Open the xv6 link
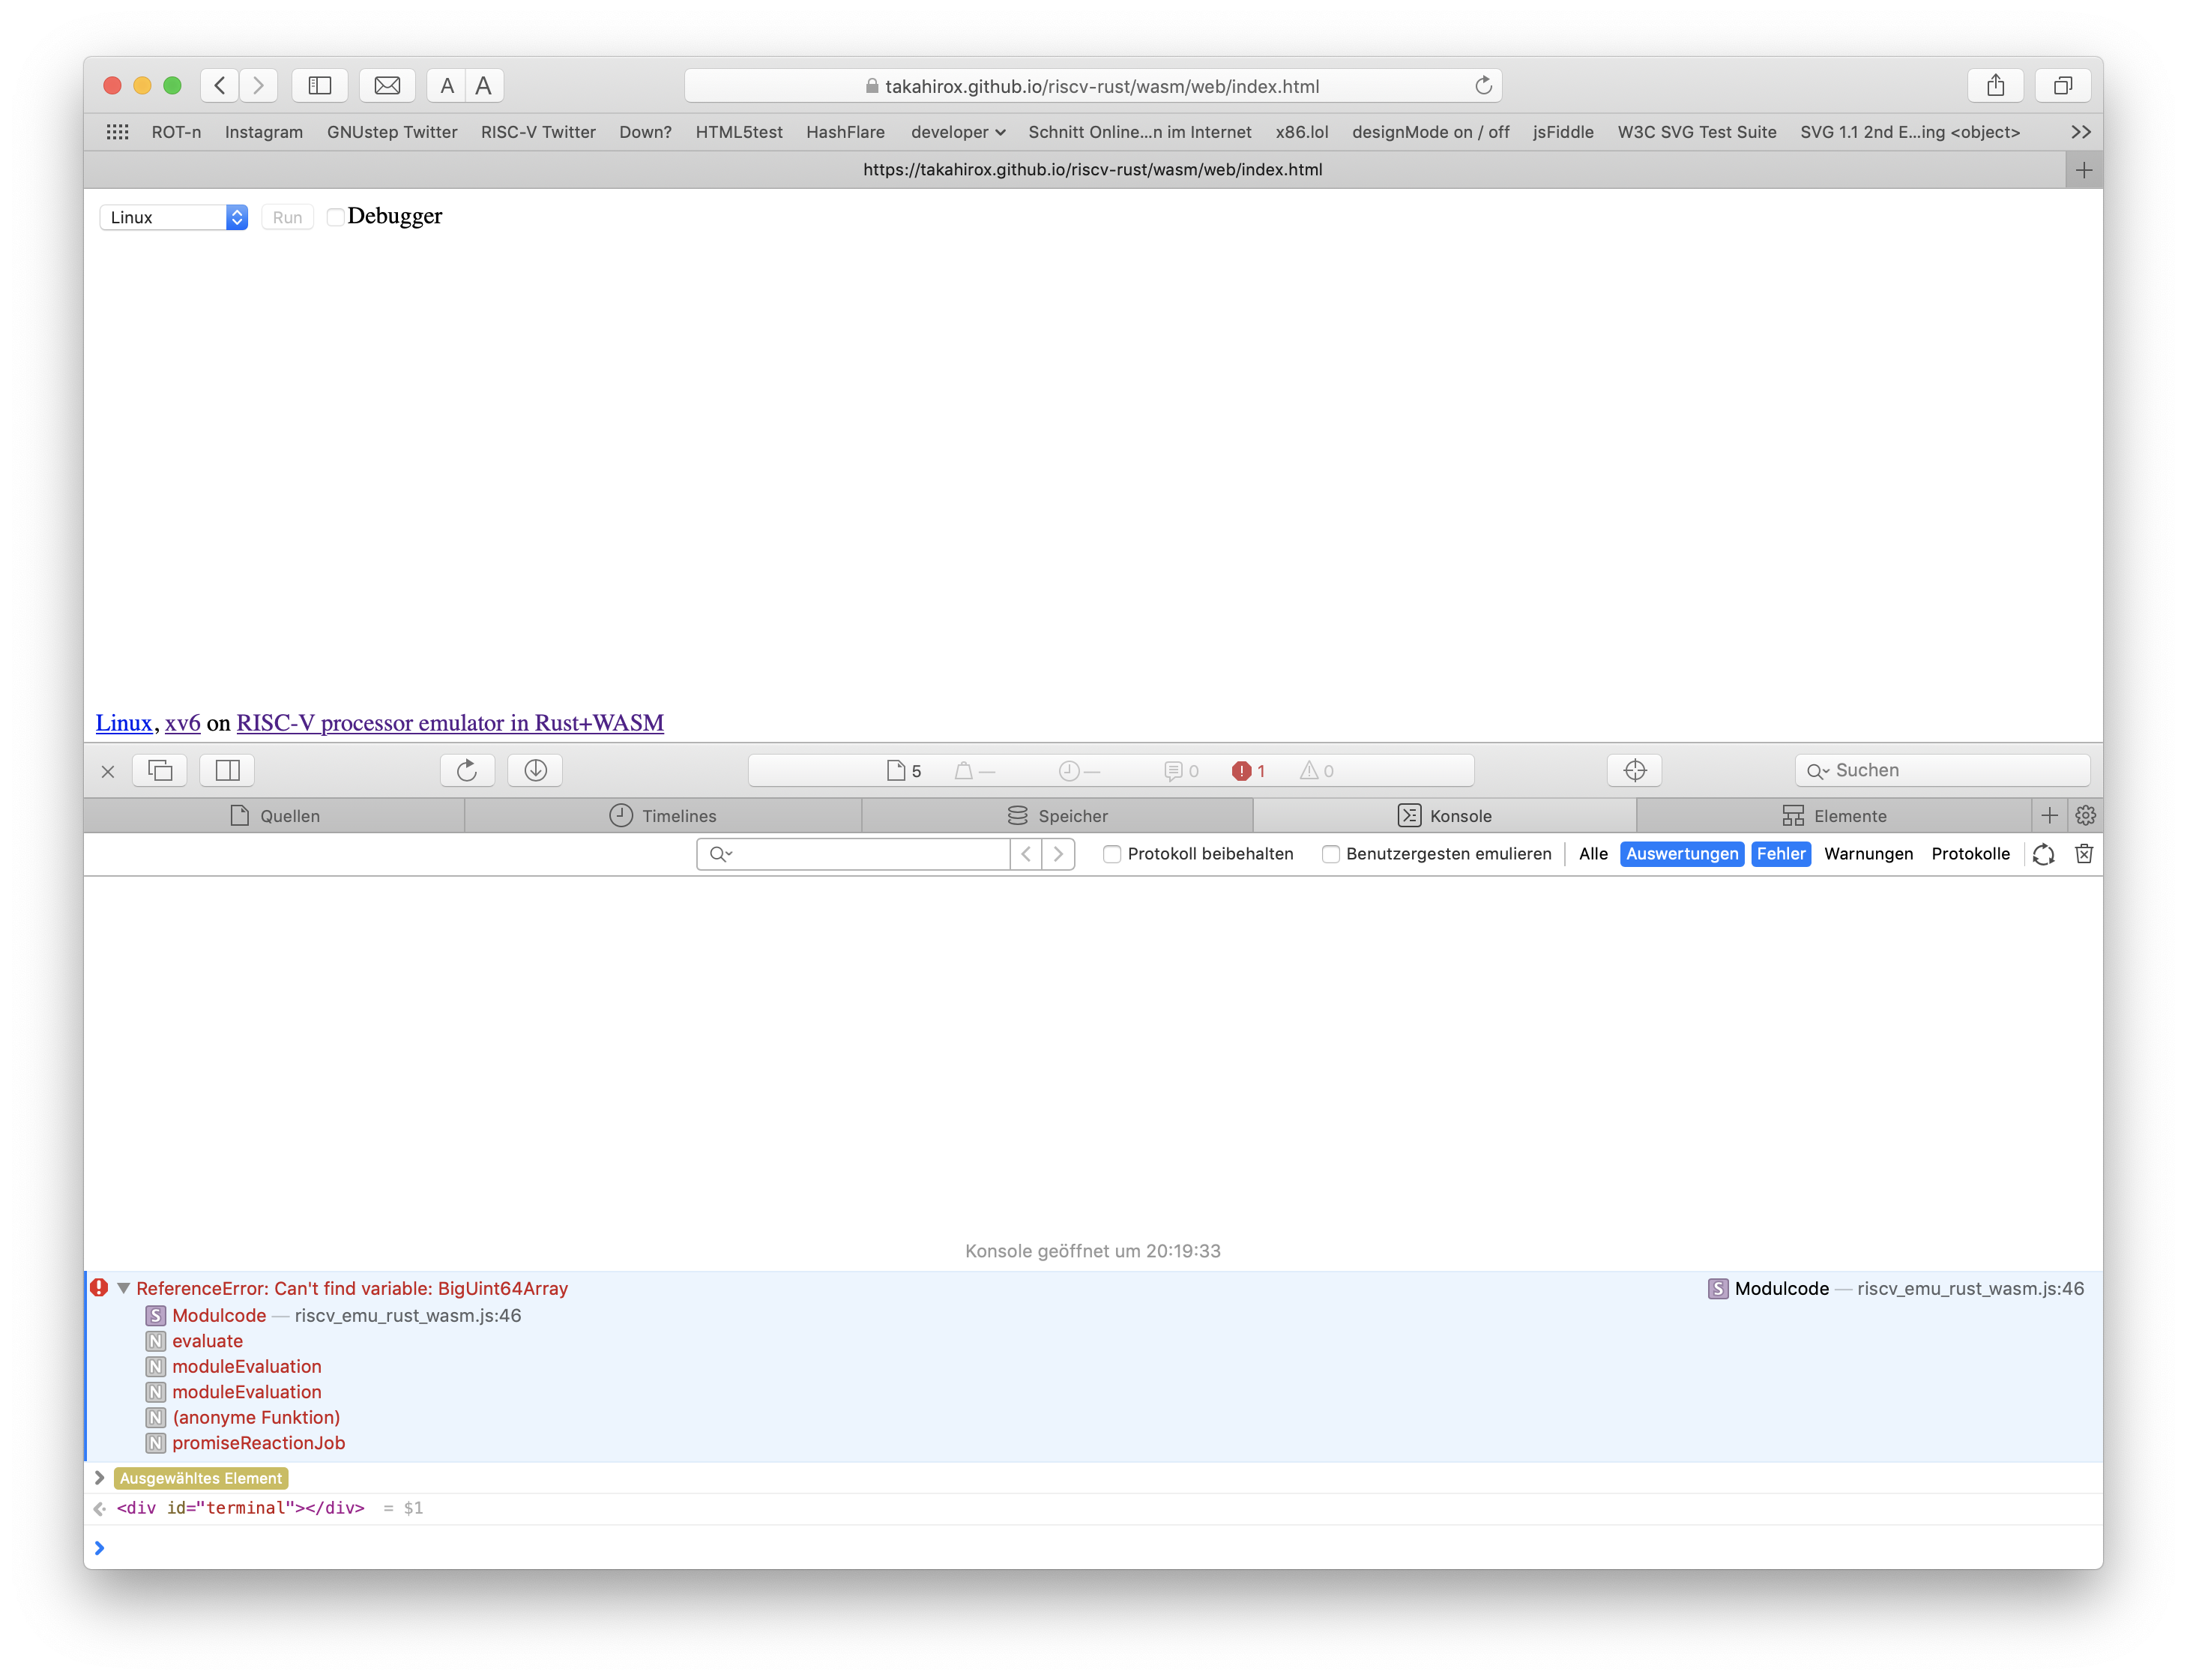The height and width of the screenshot is (1680, 2187). coord(182,722)
